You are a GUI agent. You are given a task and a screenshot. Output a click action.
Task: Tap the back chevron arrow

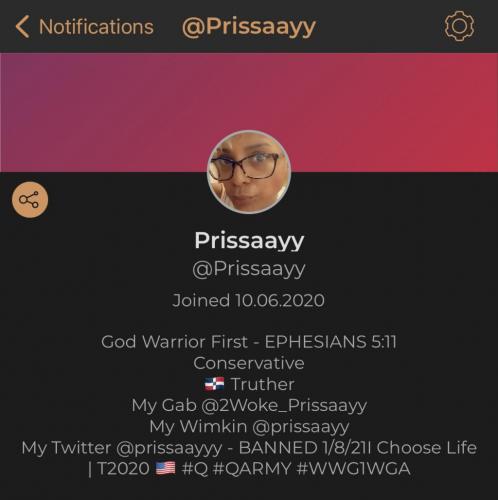22,27
